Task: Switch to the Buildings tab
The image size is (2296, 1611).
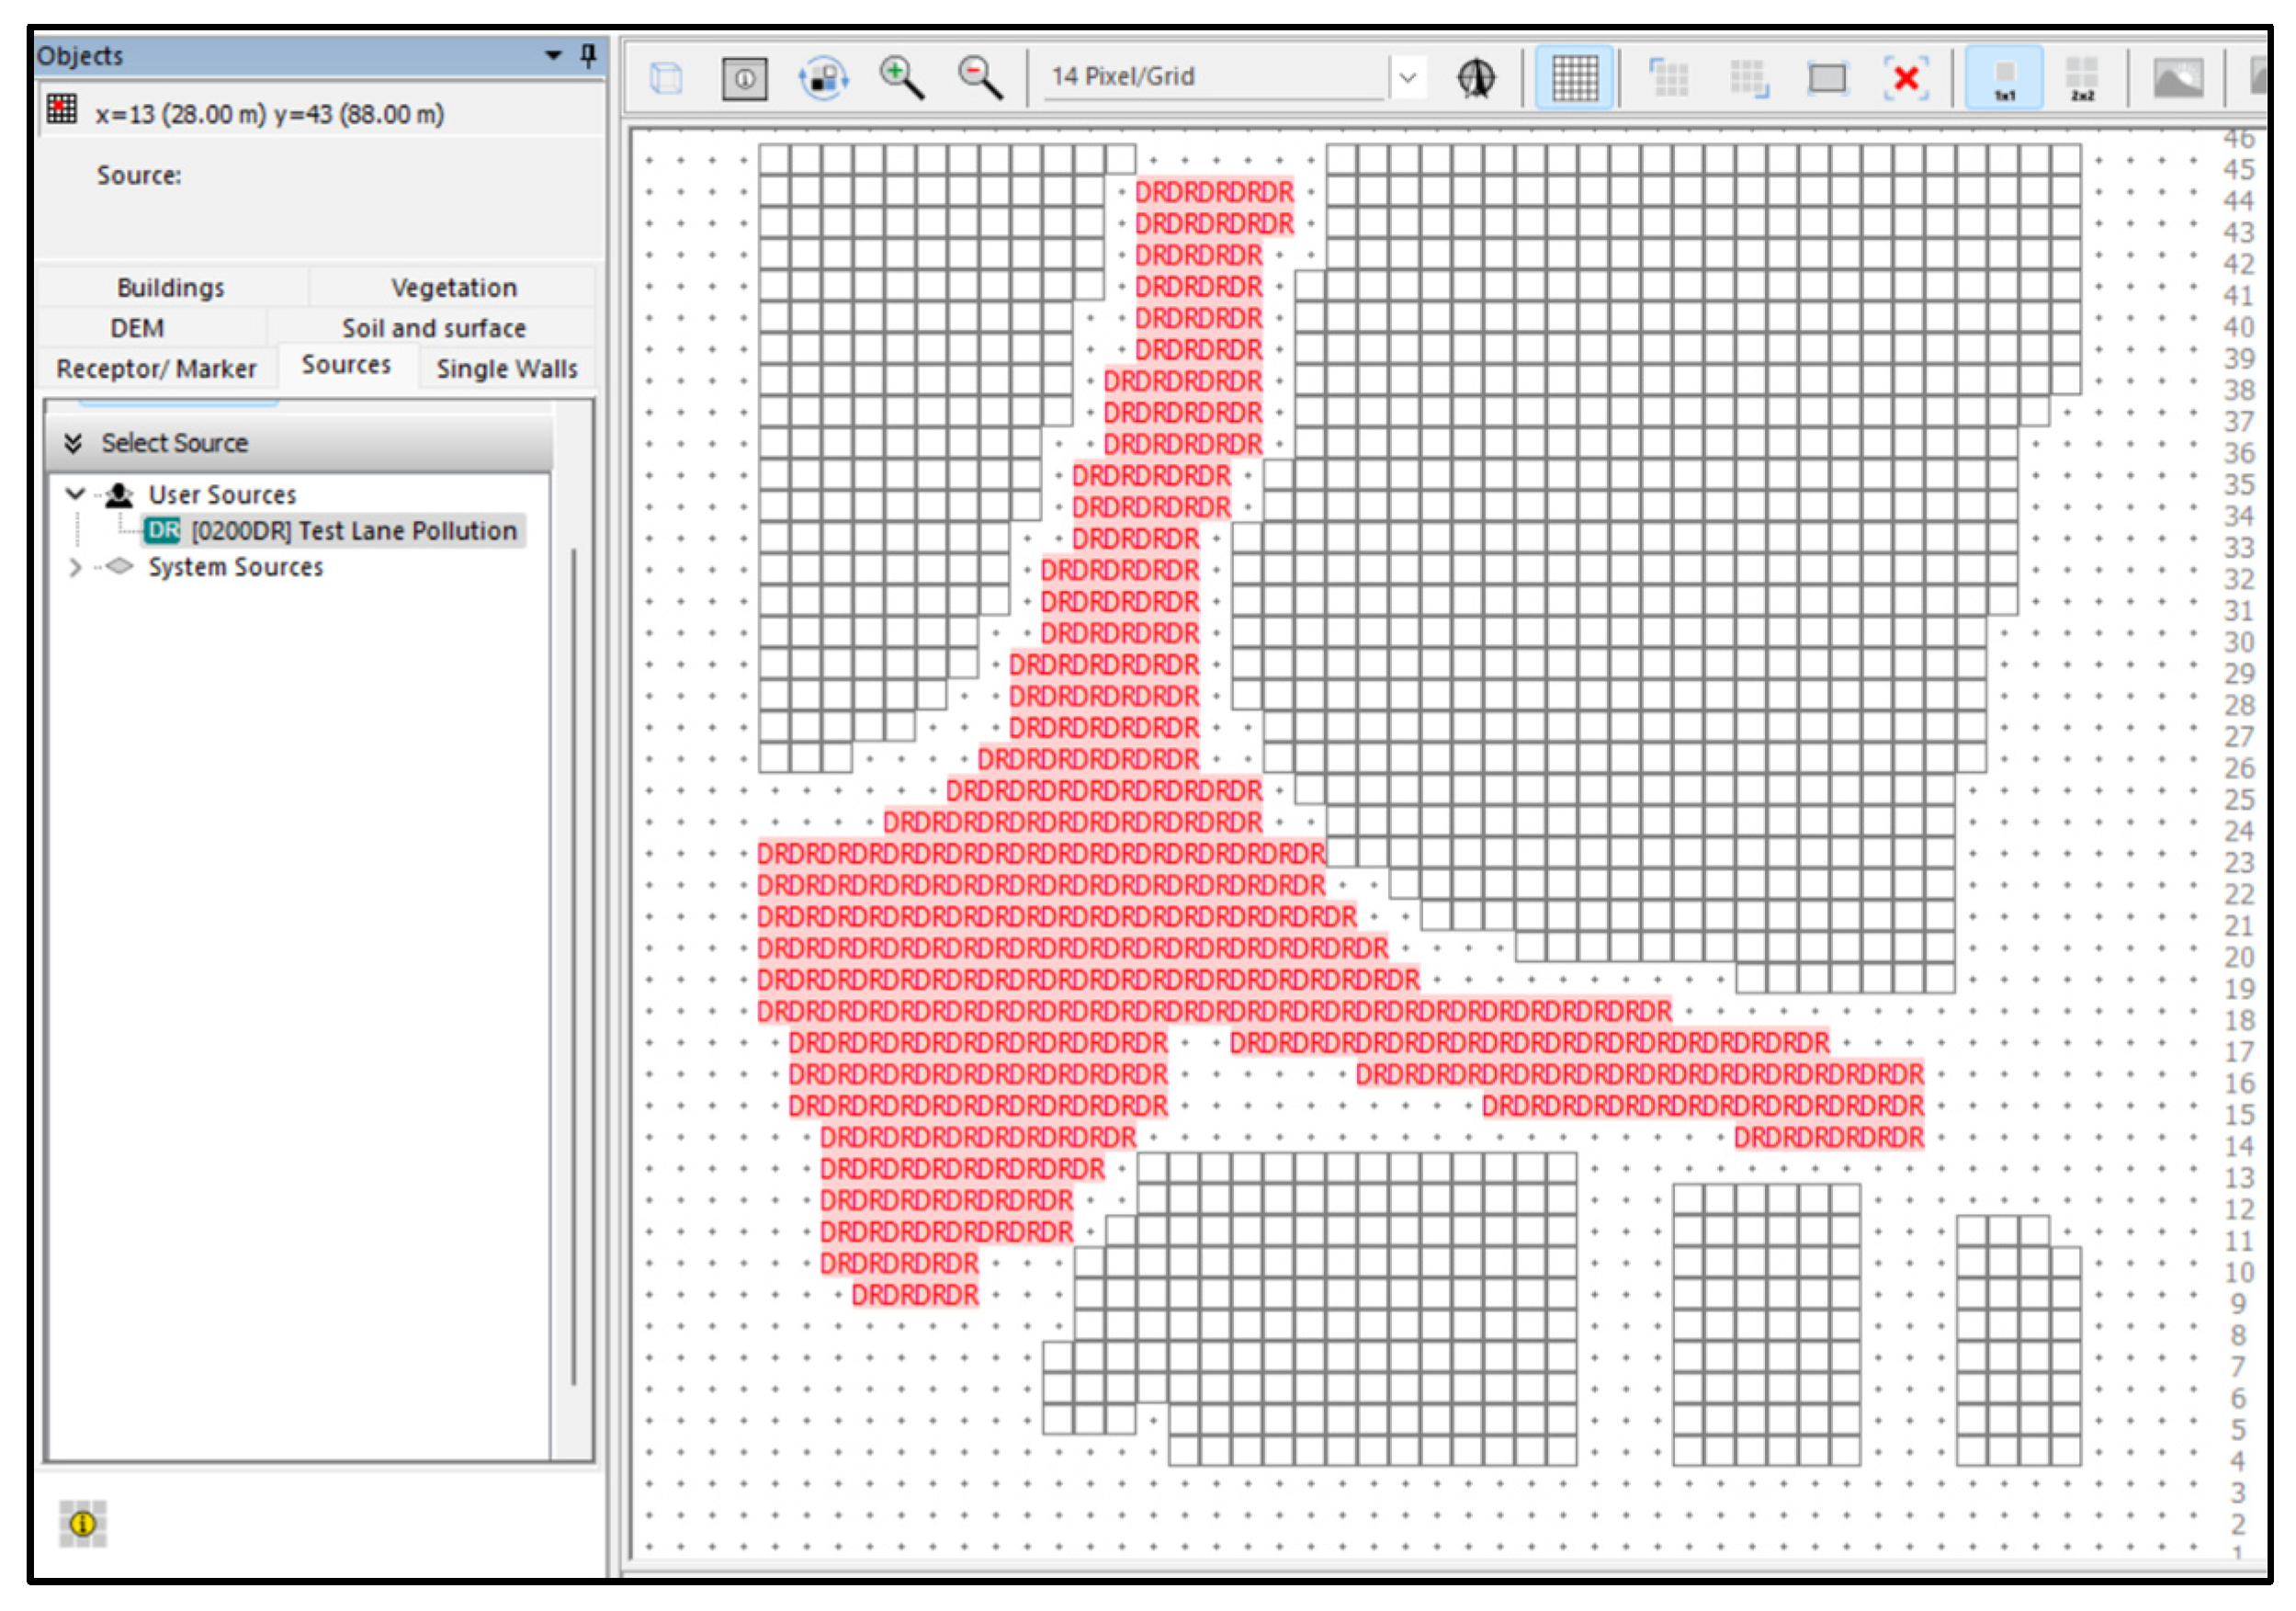Action: pyautogui.click(x=171, y=288)
